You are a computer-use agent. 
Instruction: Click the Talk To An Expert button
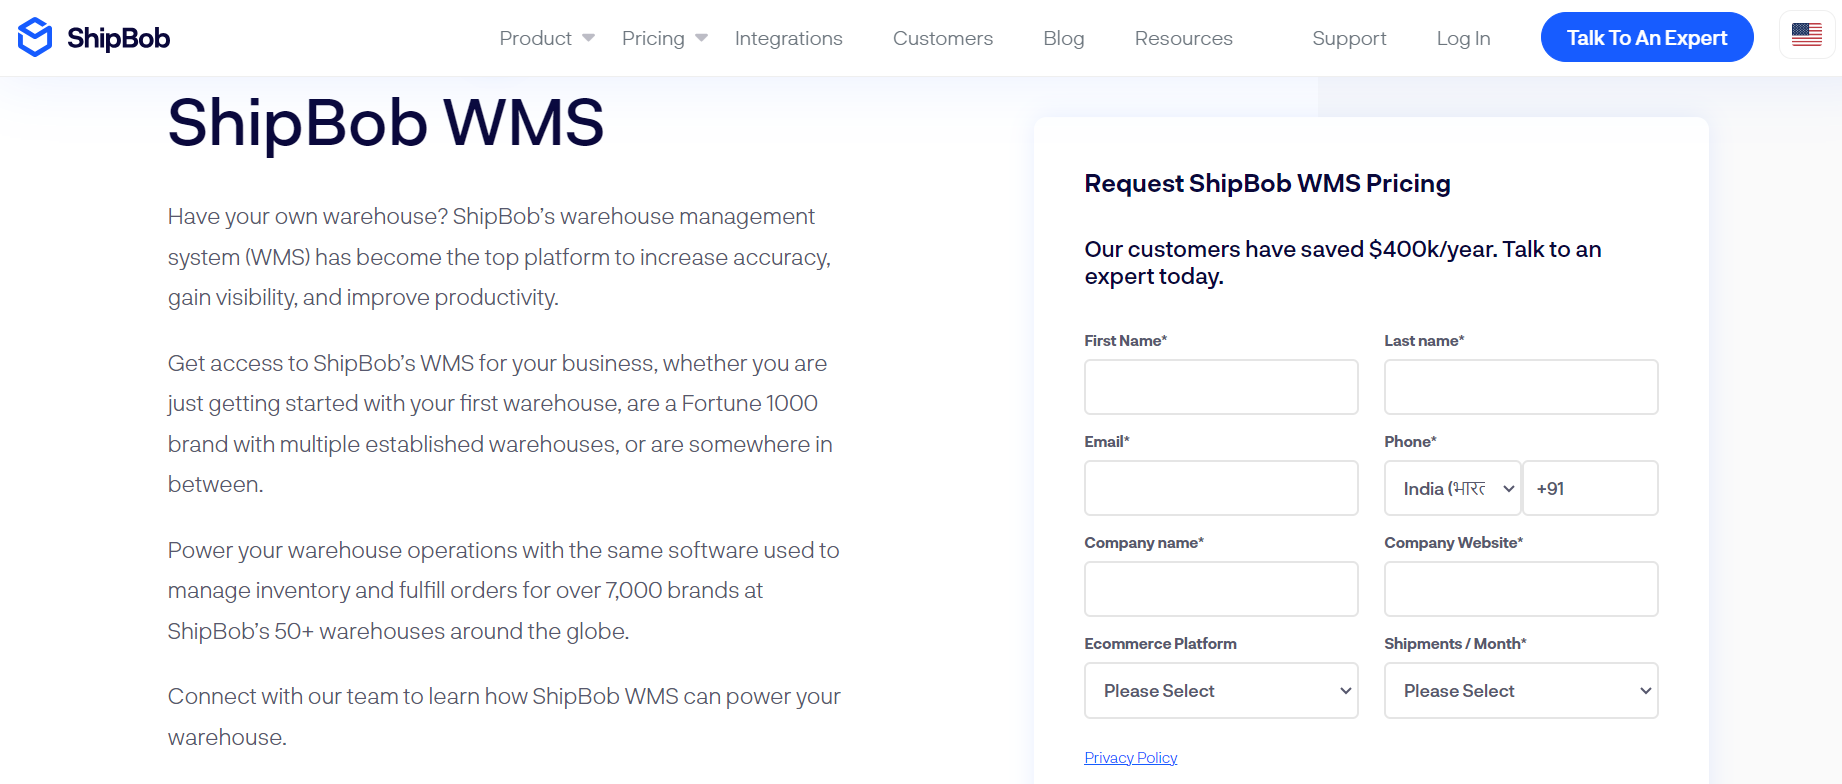pos(1647,37)
